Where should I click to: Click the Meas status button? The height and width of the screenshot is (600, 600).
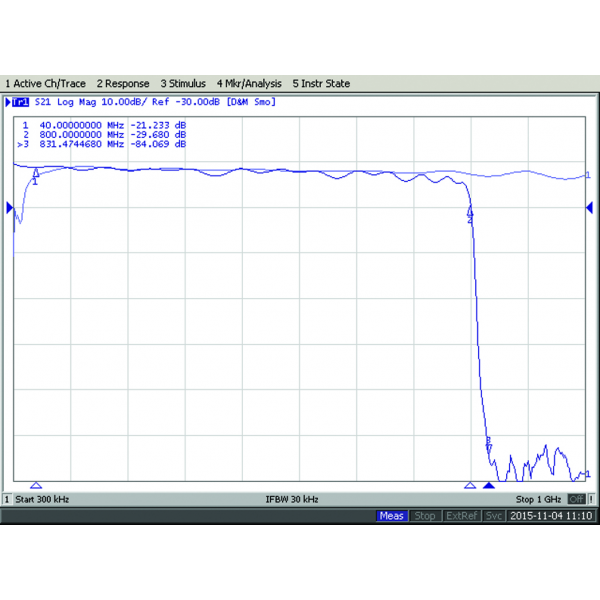tap(391, 516)
